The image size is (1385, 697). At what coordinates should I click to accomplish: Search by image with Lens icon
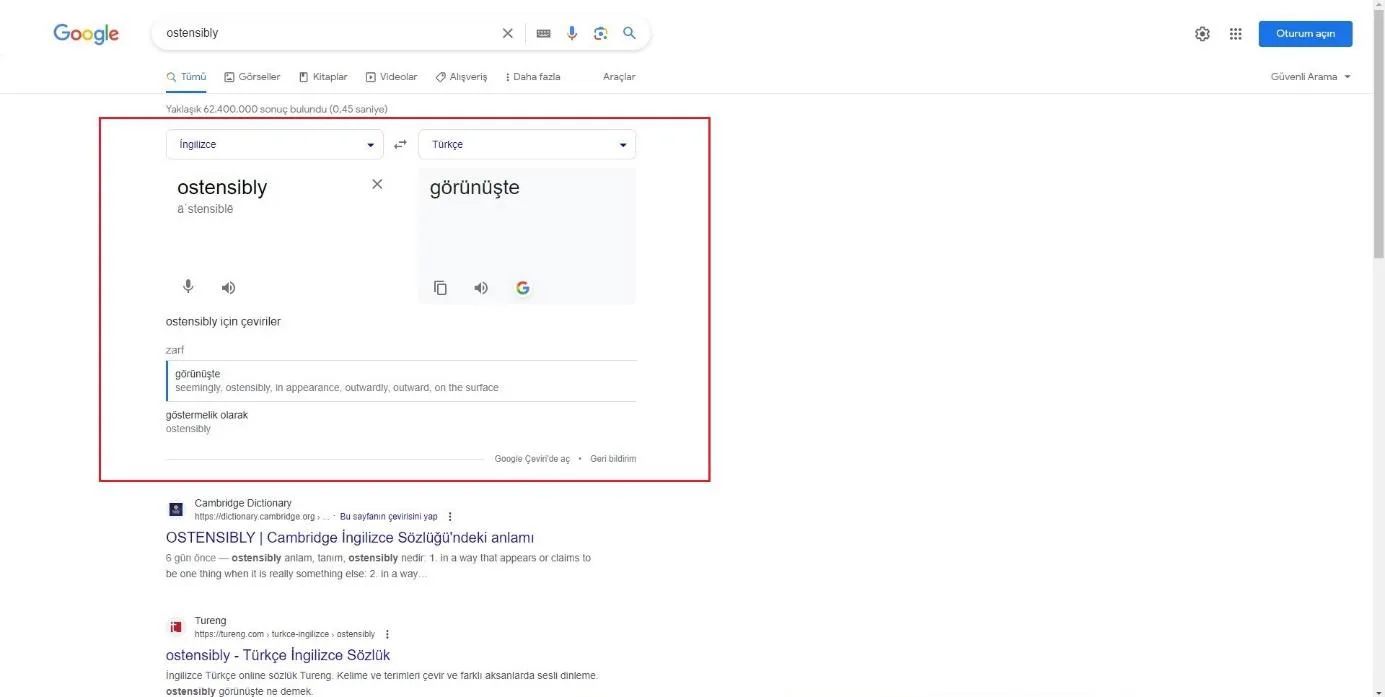pos(600,33)
